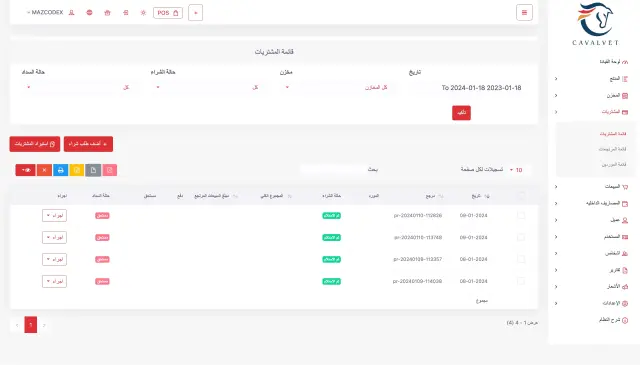This screenshot has height=365, width=640.
Task: Open the warehouse filter dropdown
Action: pyautogui.click(x=337, y=87)
